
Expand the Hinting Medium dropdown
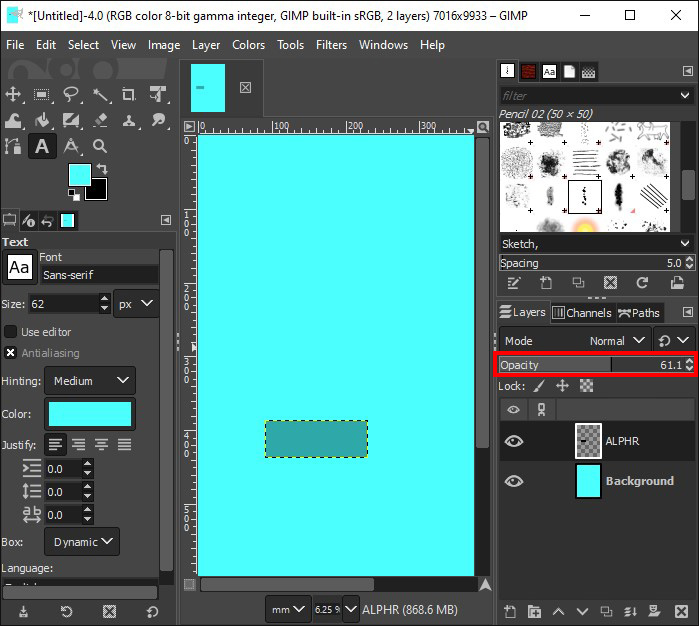(x=90, y=381)
